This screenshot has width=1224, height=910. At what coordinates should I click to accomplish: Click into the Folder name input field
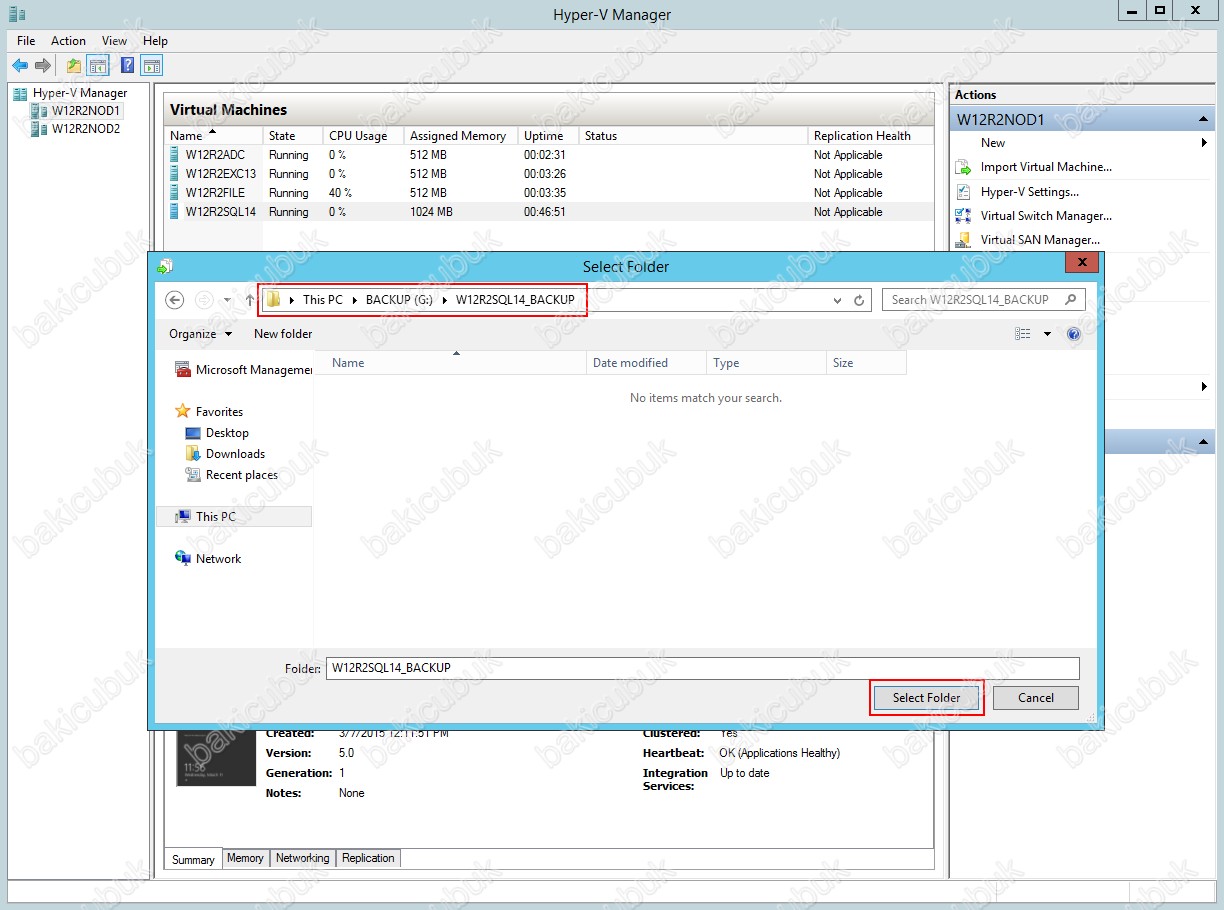tap(703, 668)
